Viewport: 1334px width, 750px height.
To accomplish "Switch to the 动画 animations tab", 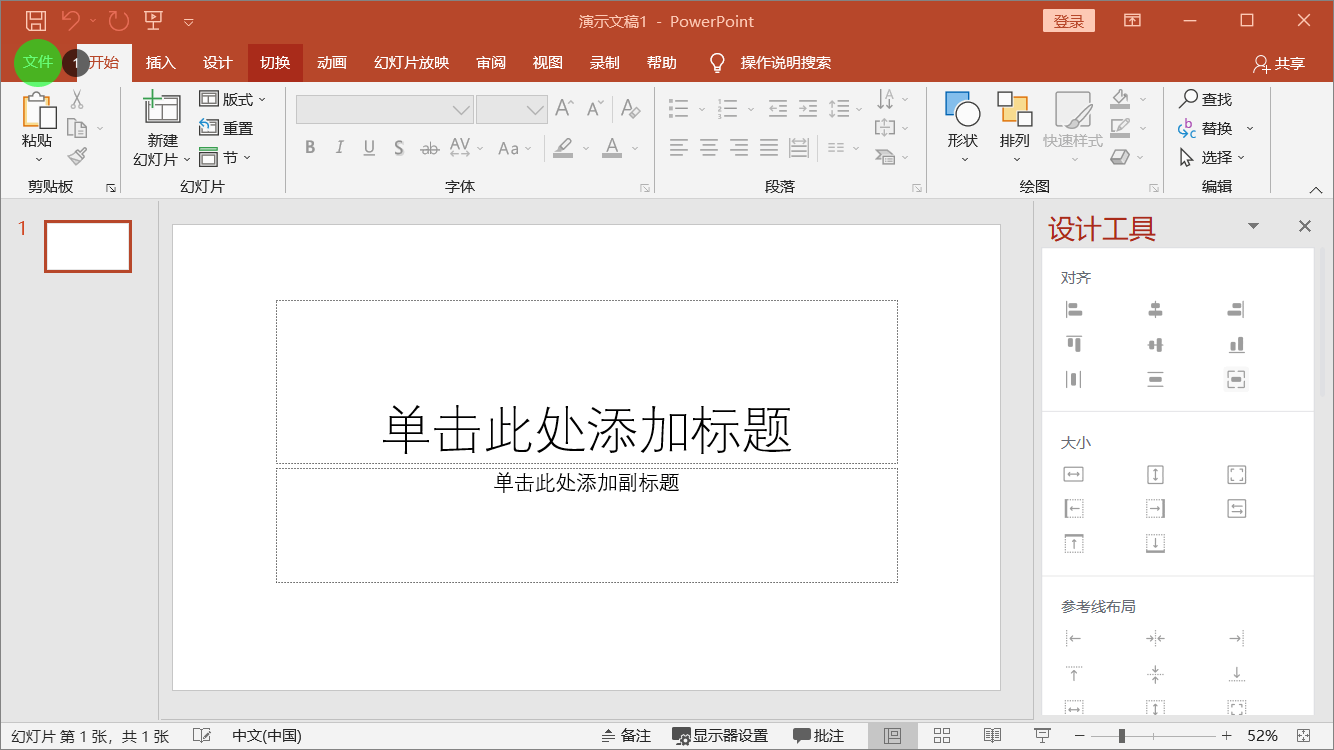I will 332,62.
